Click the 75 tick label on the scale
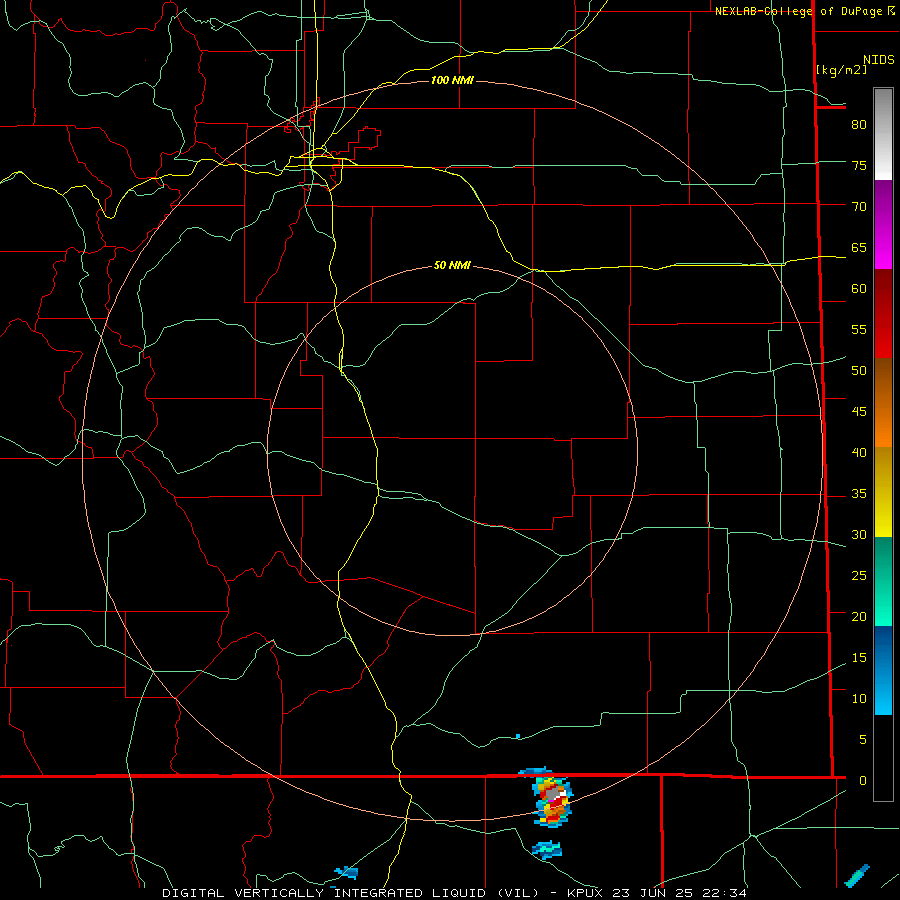 (x=859, y=165)
